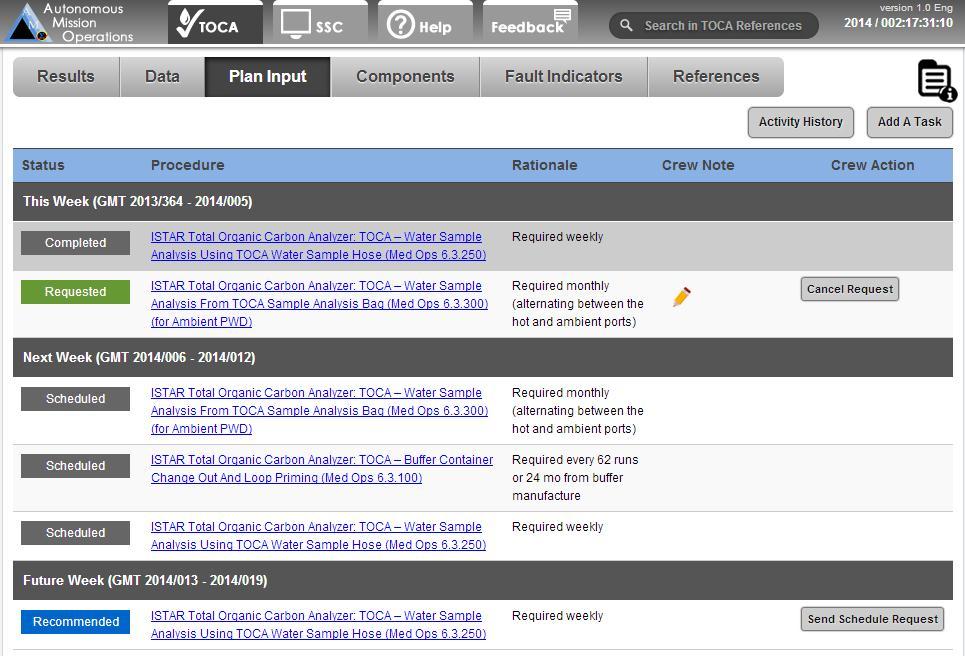Open the Requested row Sample Analysis Bag link
The width and height of the screenshot is (965, 656).
pyautogui.click(x=319, y=303)
